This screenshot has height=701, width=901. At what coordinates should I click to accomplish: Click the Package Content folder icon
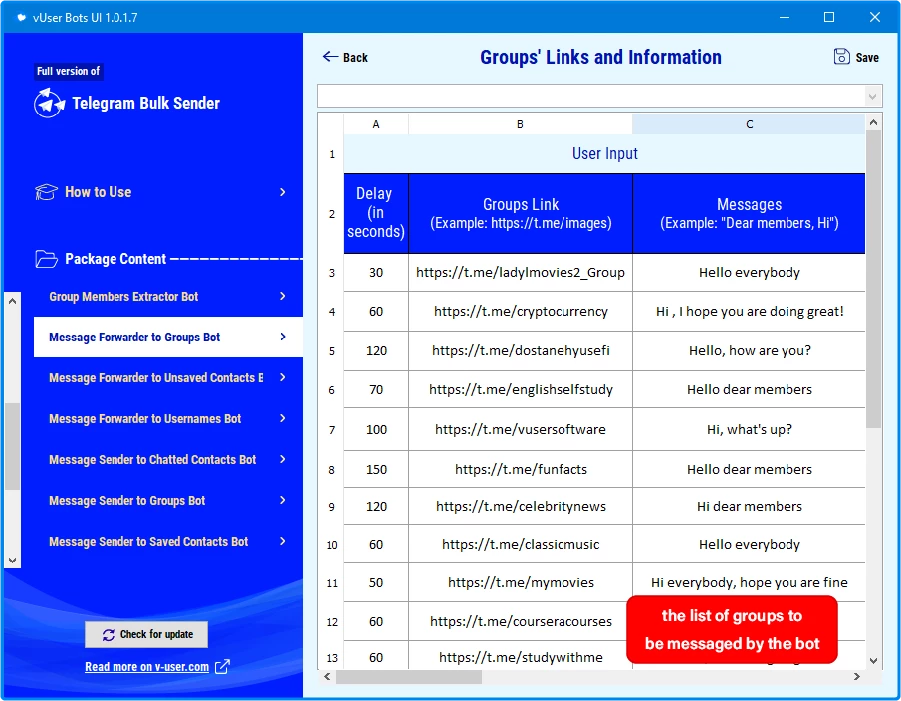tap(46, 259)
